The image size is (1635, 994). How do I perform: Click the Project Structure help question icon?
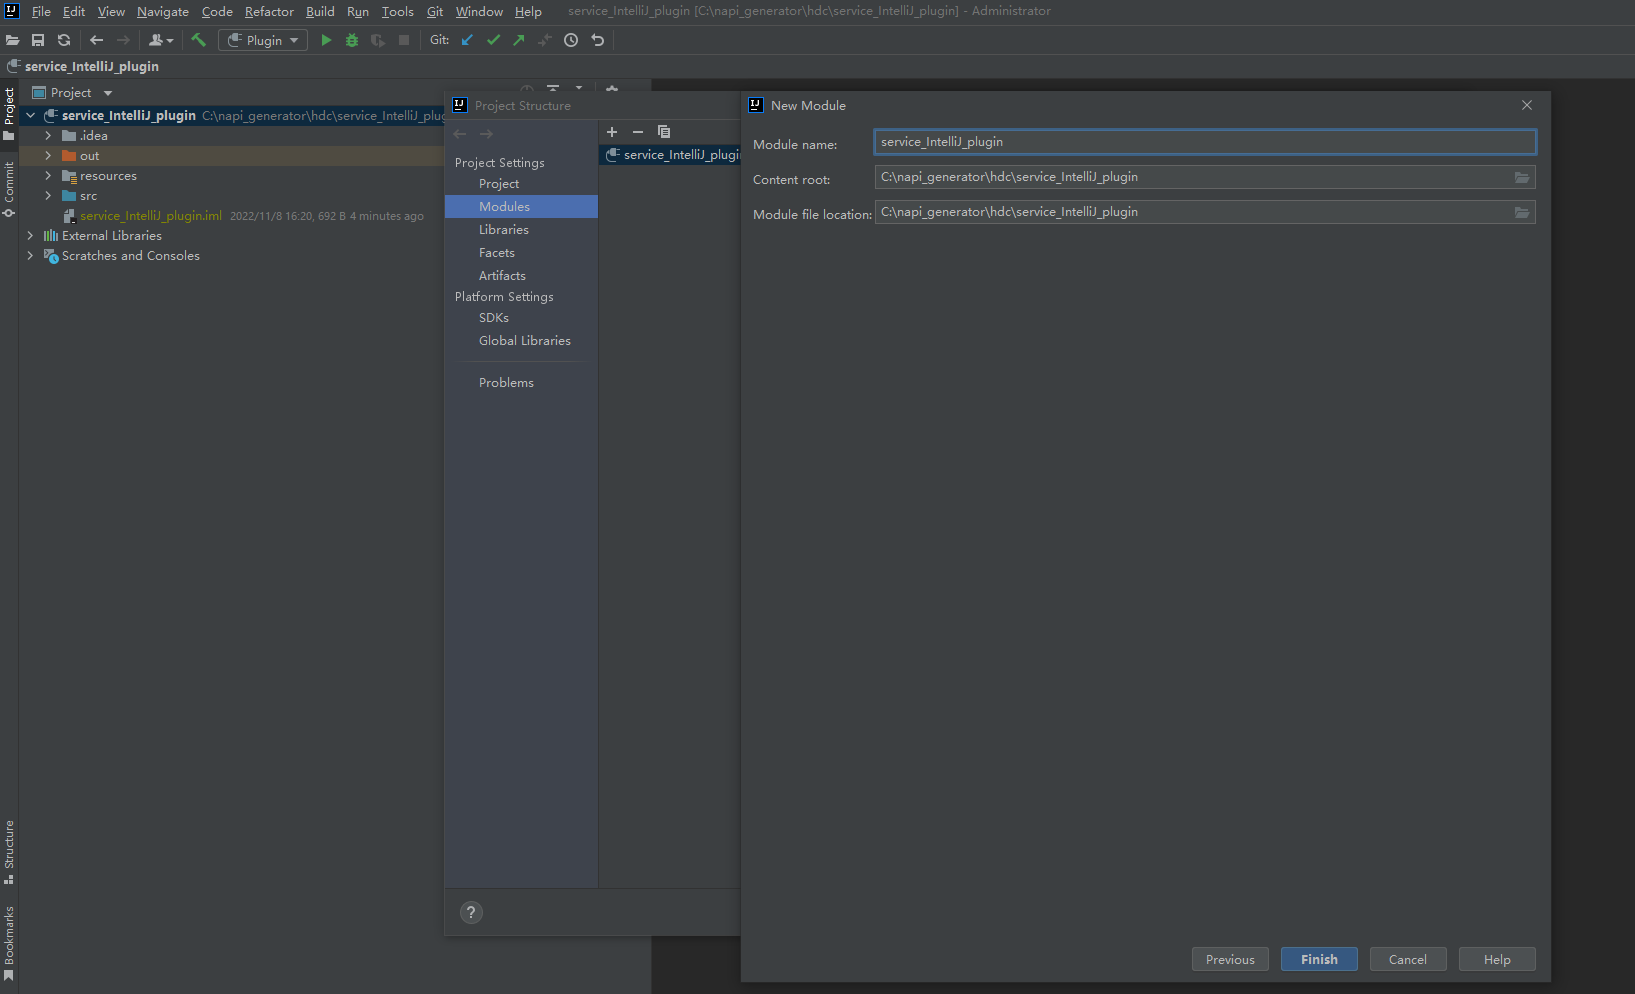coord(471,912)
